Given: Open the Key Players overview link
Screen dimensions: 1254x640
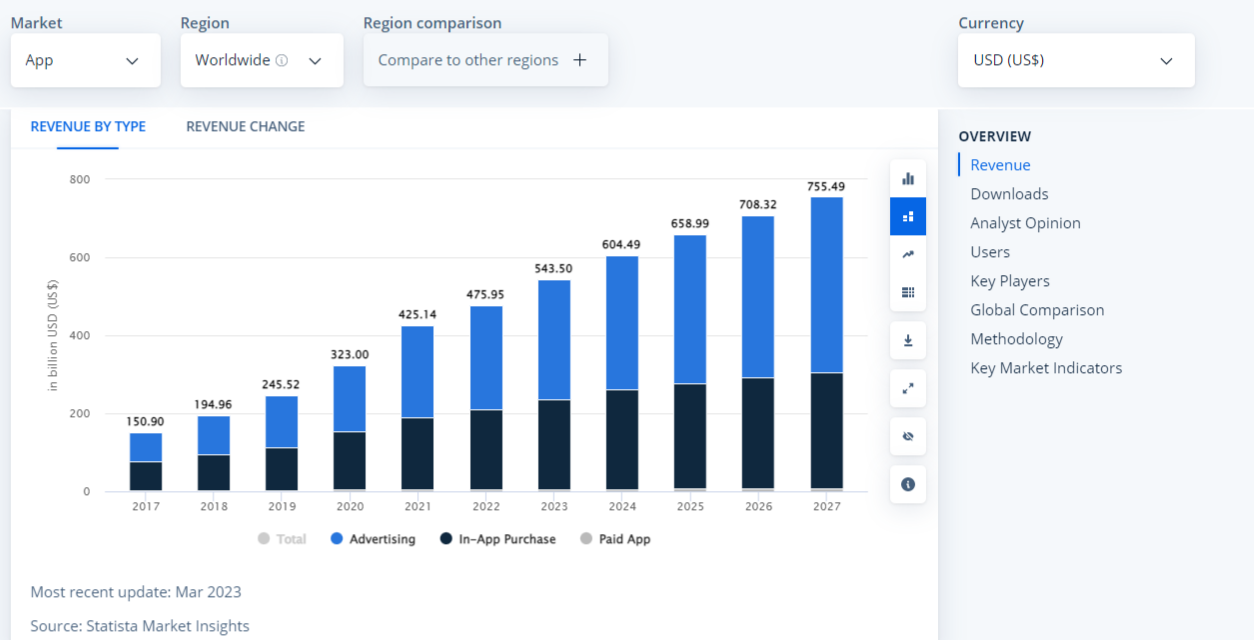Looking at the screenshot, I should (1009, 281).
